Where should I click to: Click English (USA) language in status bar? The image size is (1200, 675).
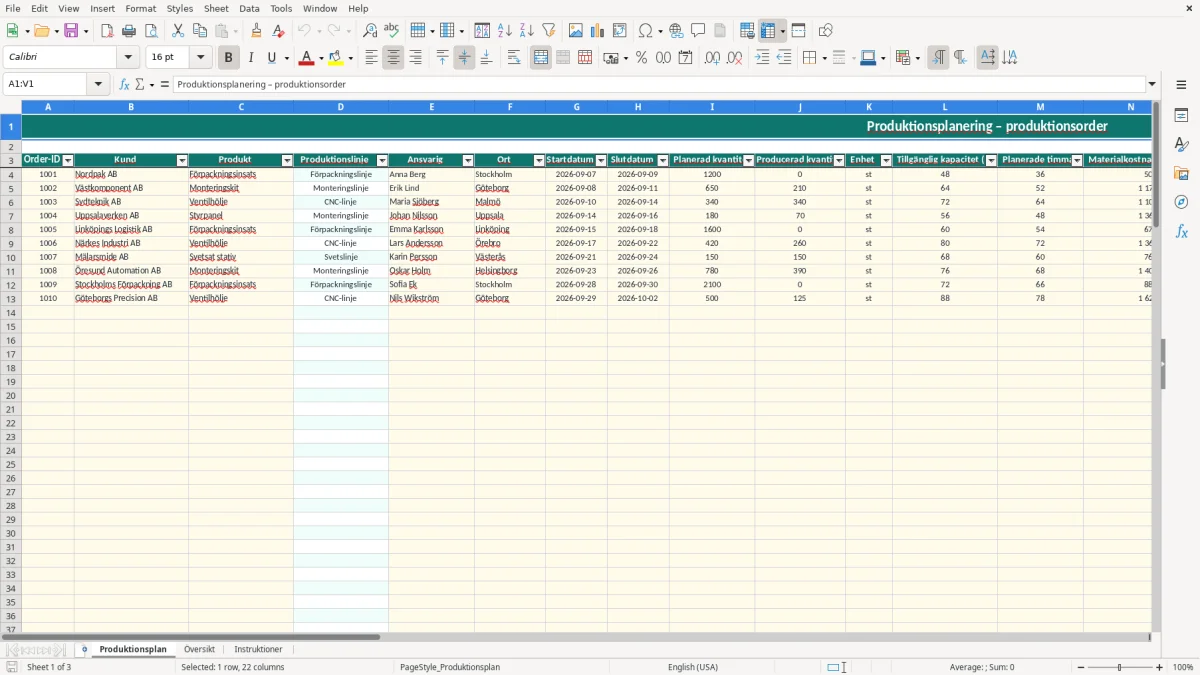pos(693,667)
